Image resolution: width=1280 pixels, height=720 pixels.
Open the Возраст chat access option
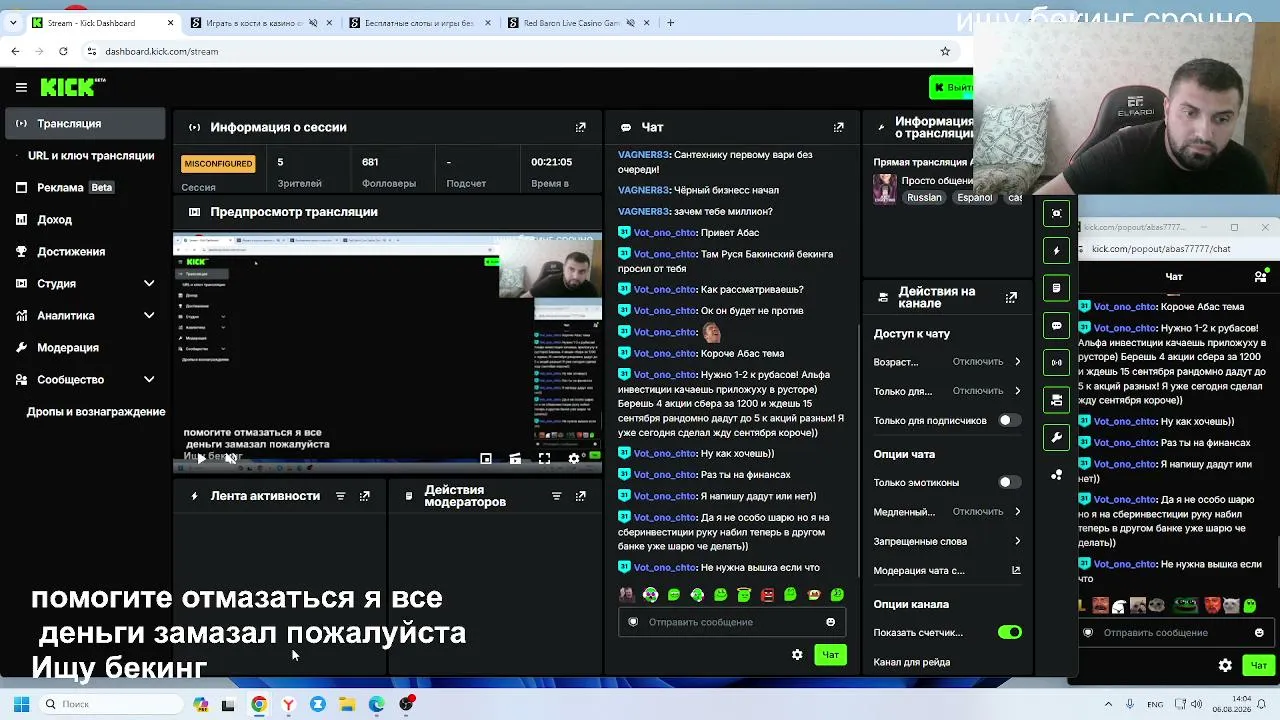click(947, 362)
